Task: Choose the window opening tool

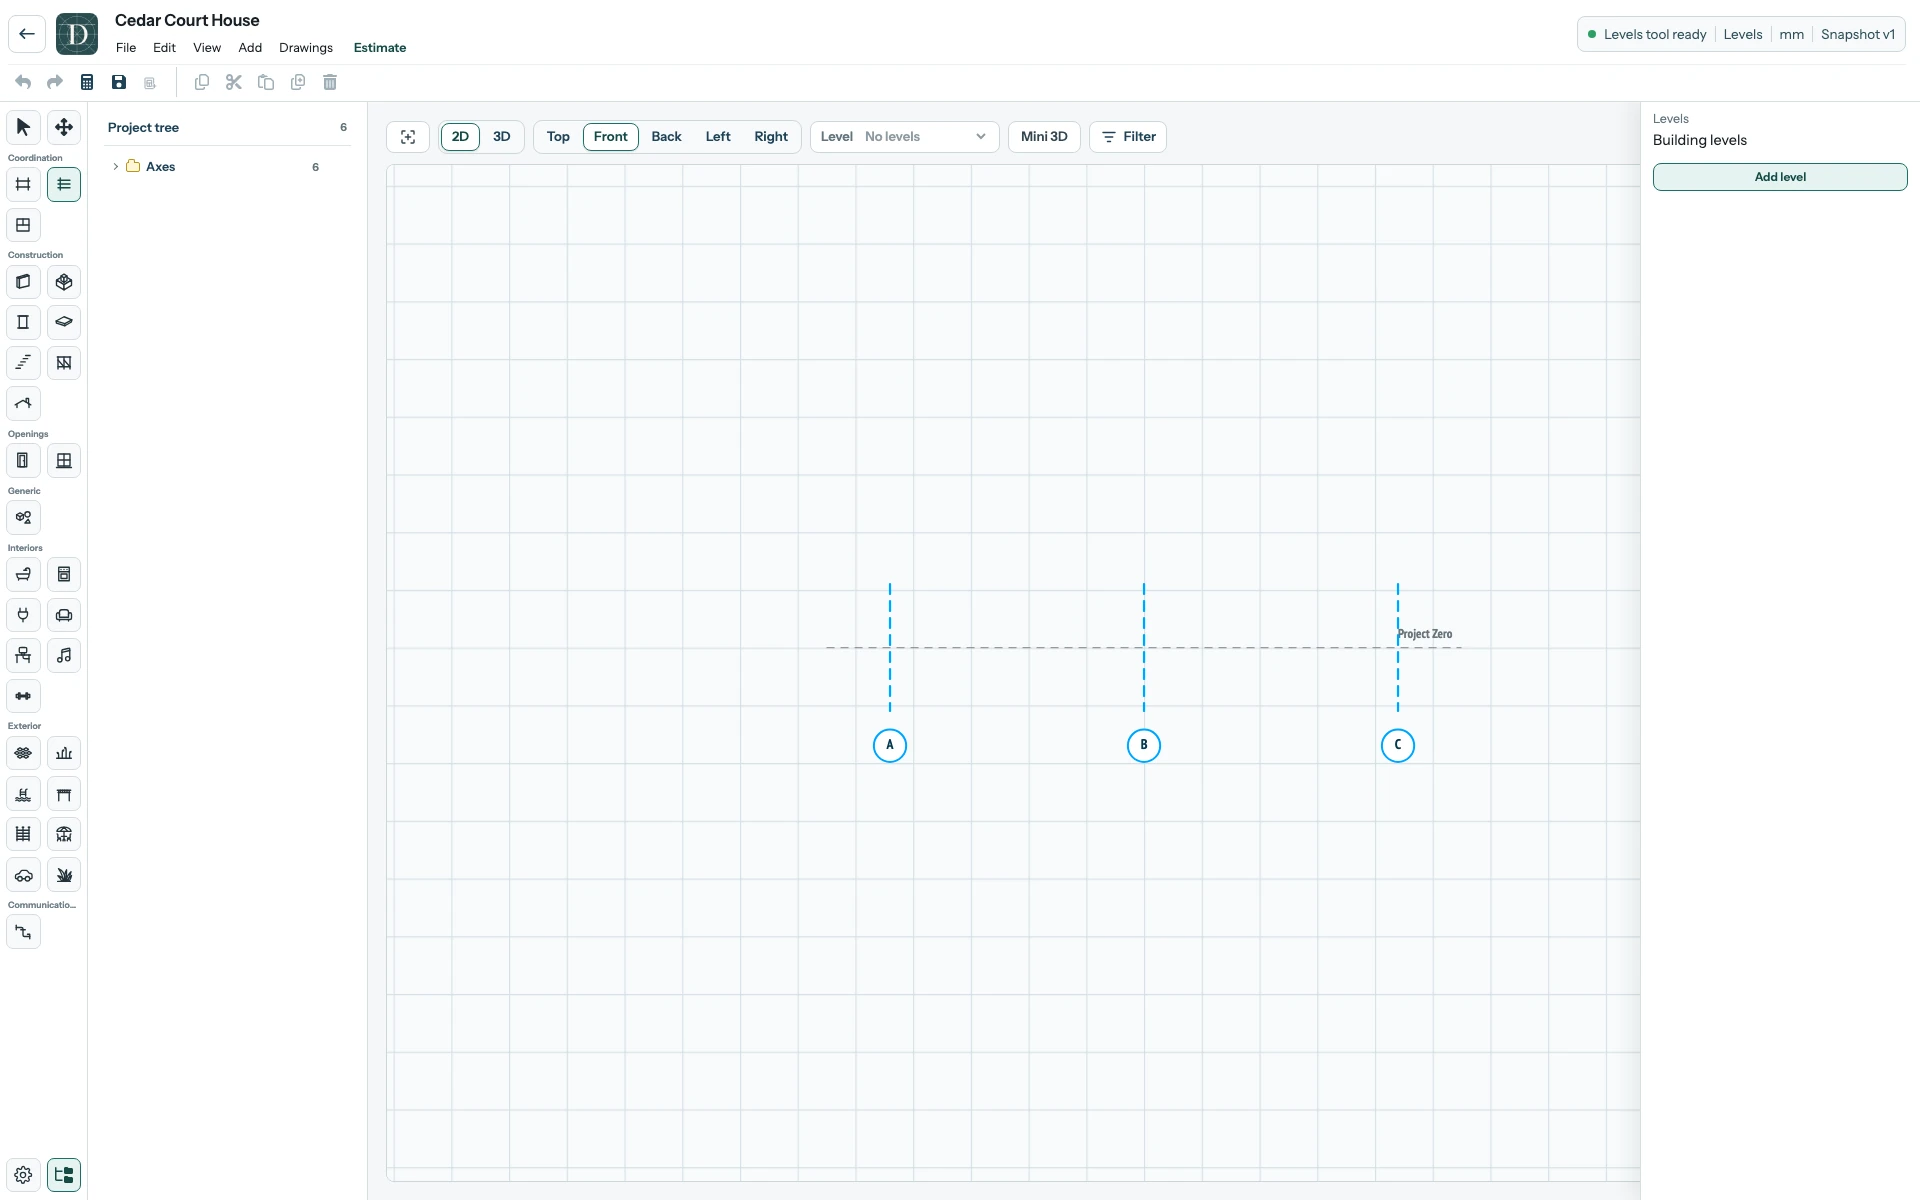Action: [x=64, y=461]
